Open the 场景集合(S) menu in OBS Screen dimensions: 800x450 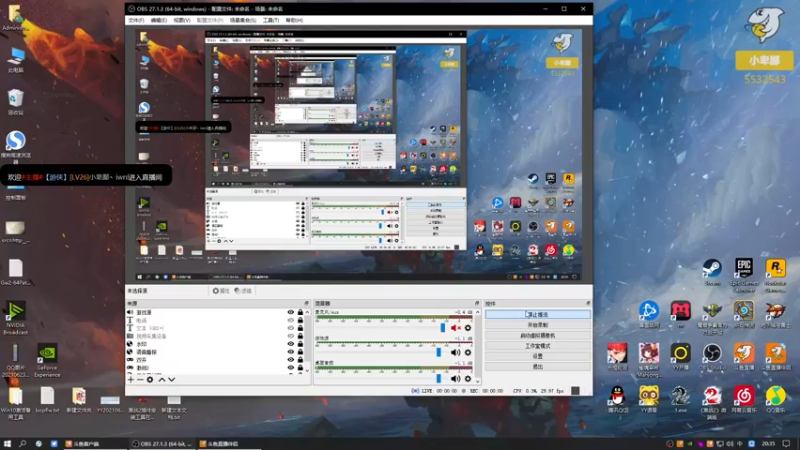[243, 20]
